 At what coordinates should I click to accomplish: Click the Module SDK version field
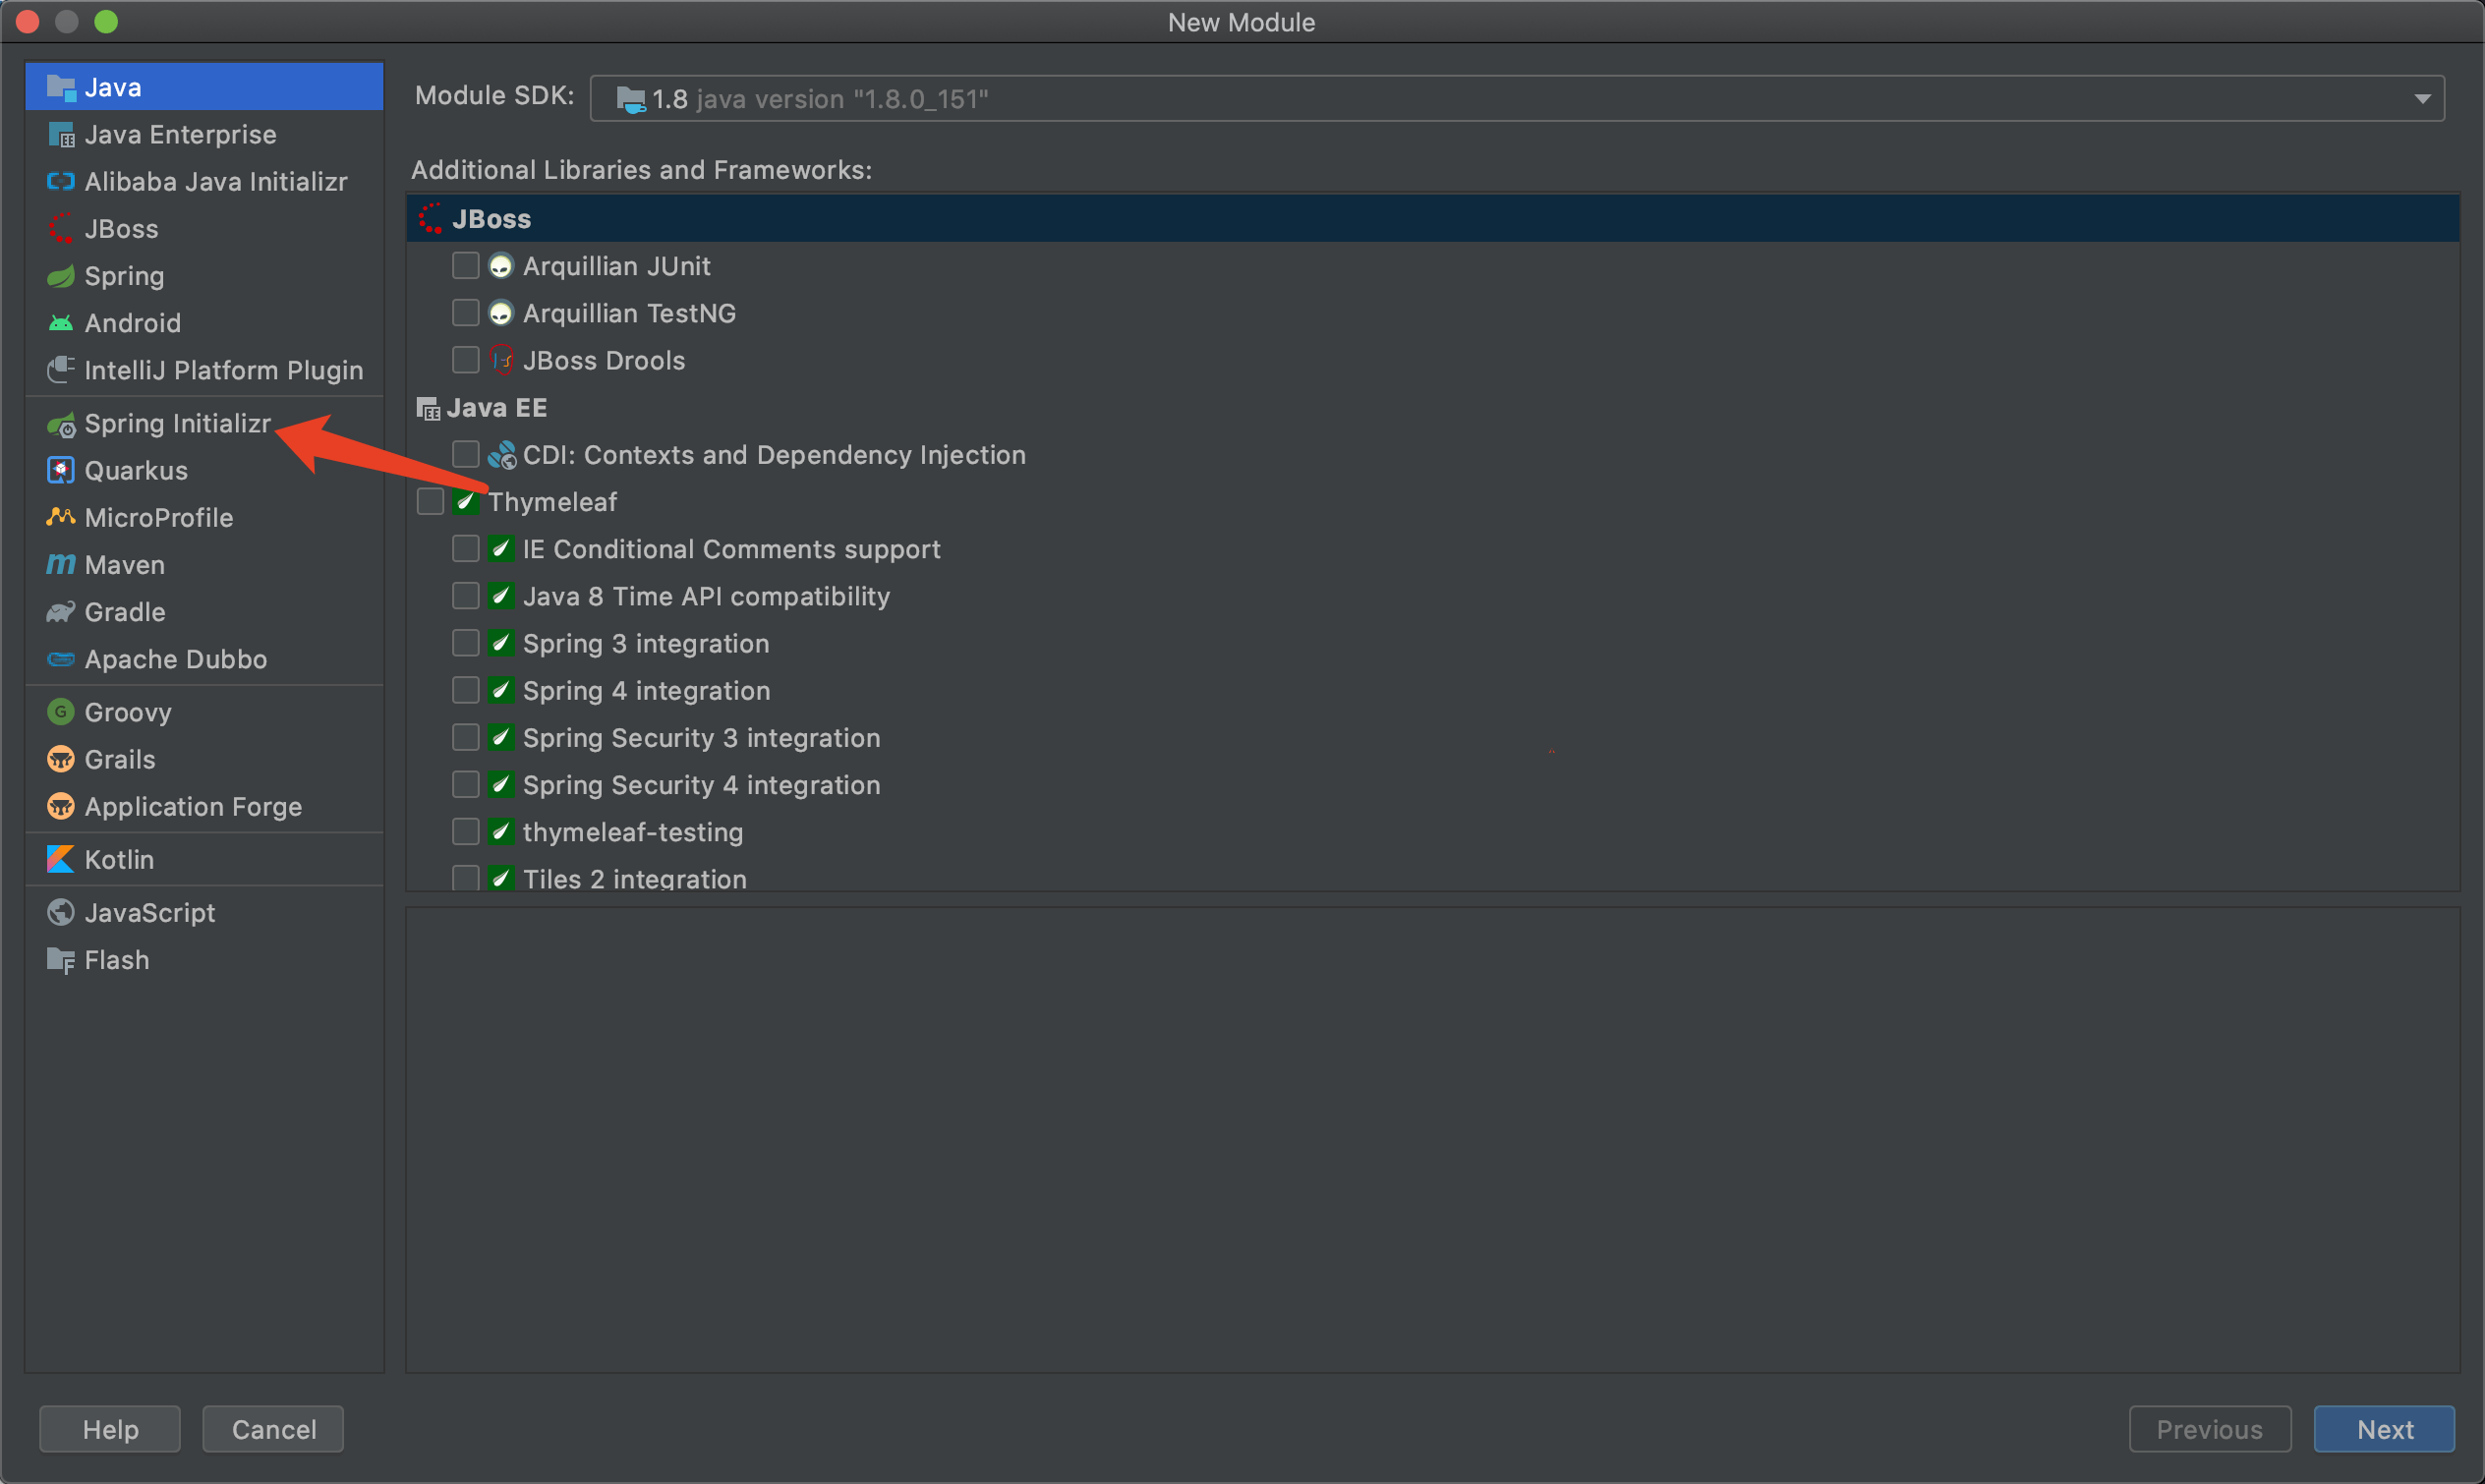pyautogui.click(x=1517, y=99)
